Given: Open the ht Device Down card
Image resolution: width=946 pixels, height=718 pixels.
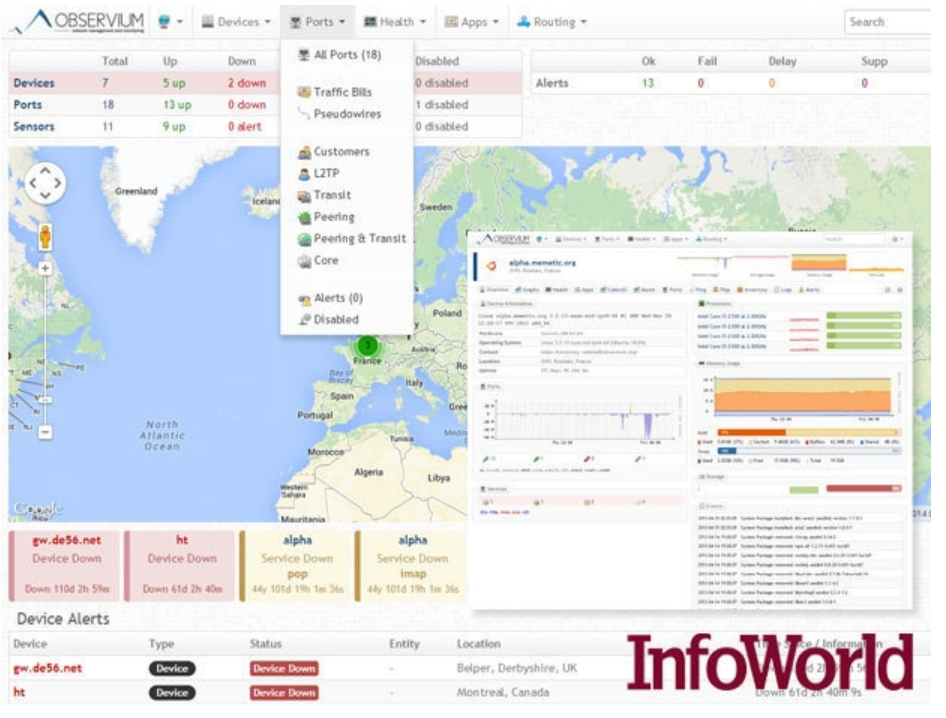Looking at the screenshot, I should click(179, 566).
